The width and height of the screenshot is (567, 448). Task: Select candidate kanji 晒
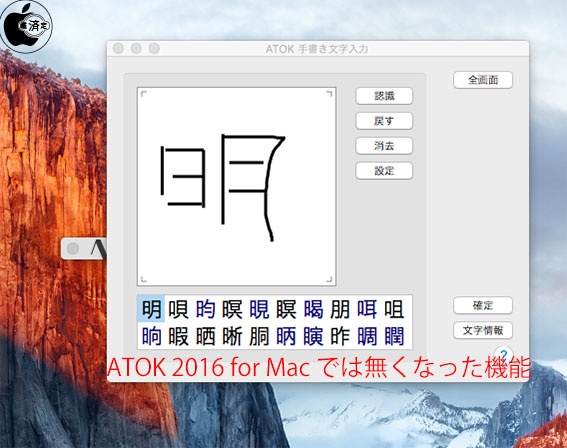[x=205, y=336]
